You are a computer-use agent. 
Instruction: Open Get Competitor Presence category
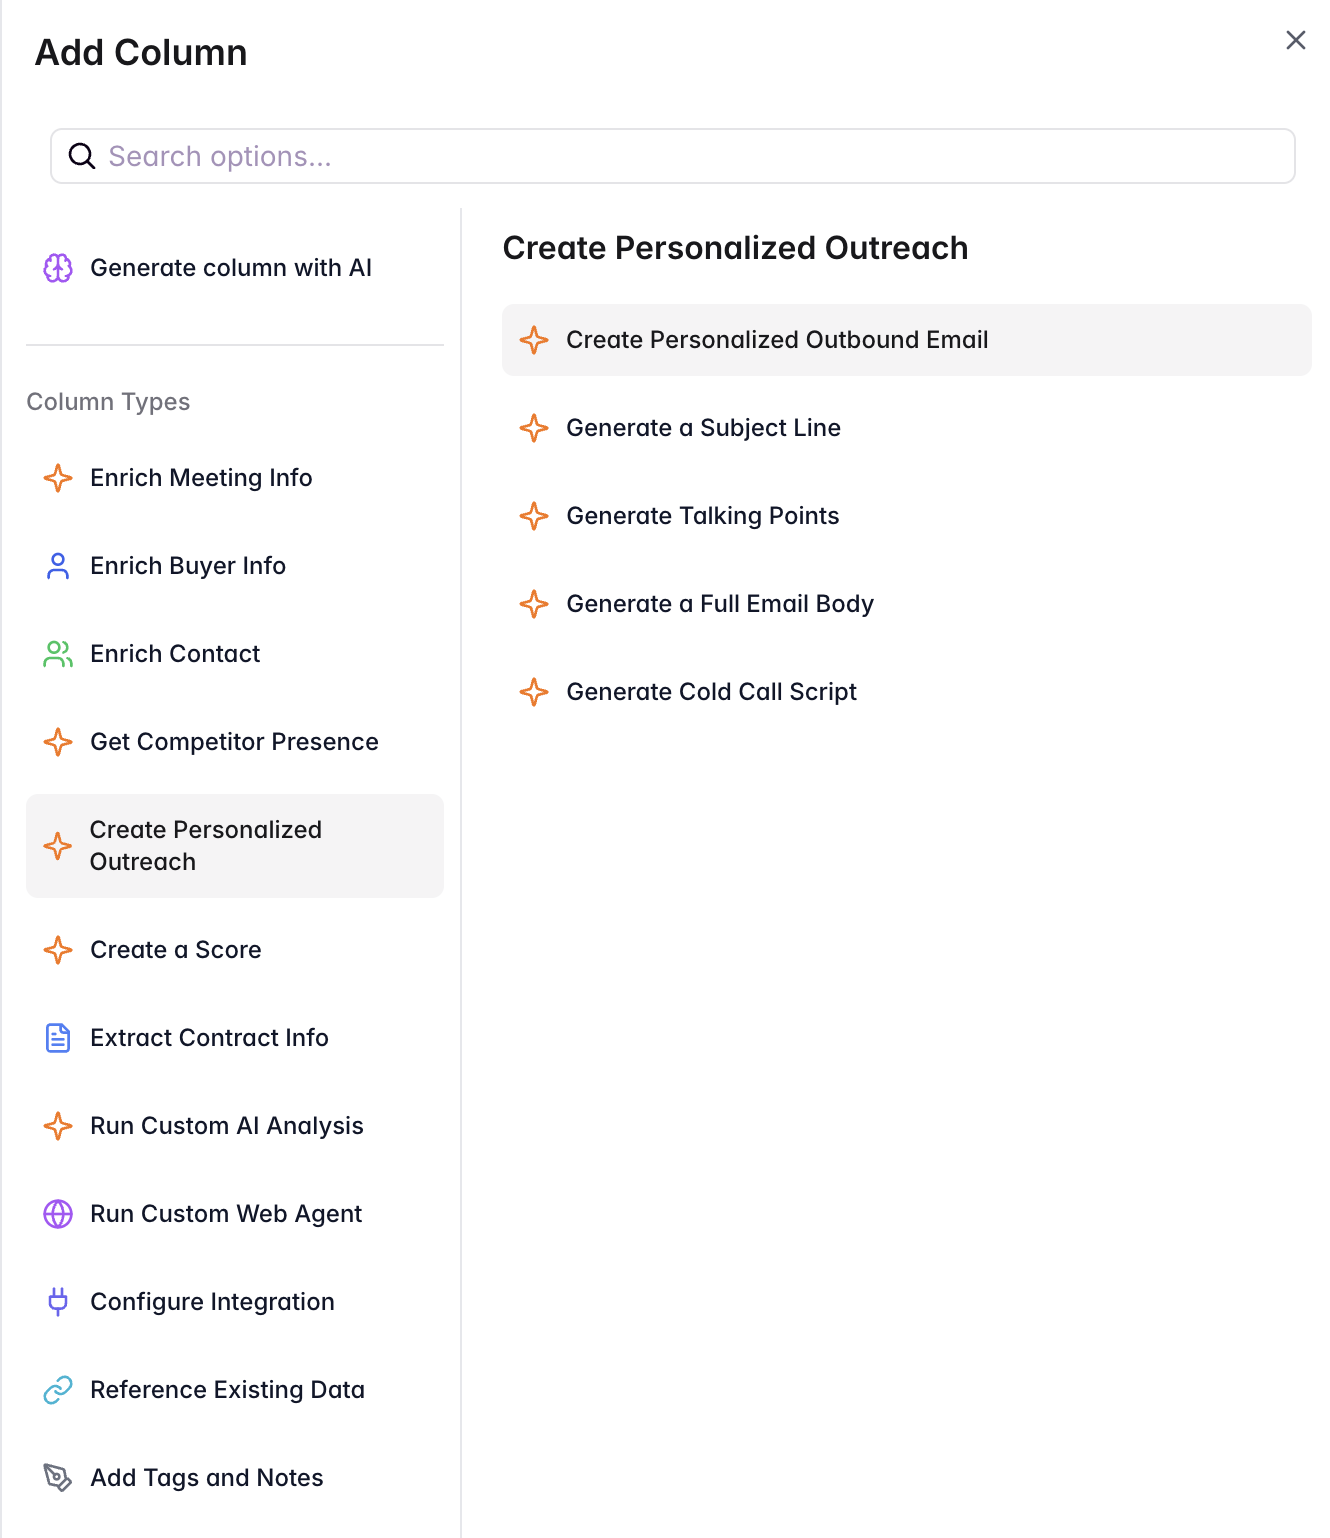tap(234, 742)
